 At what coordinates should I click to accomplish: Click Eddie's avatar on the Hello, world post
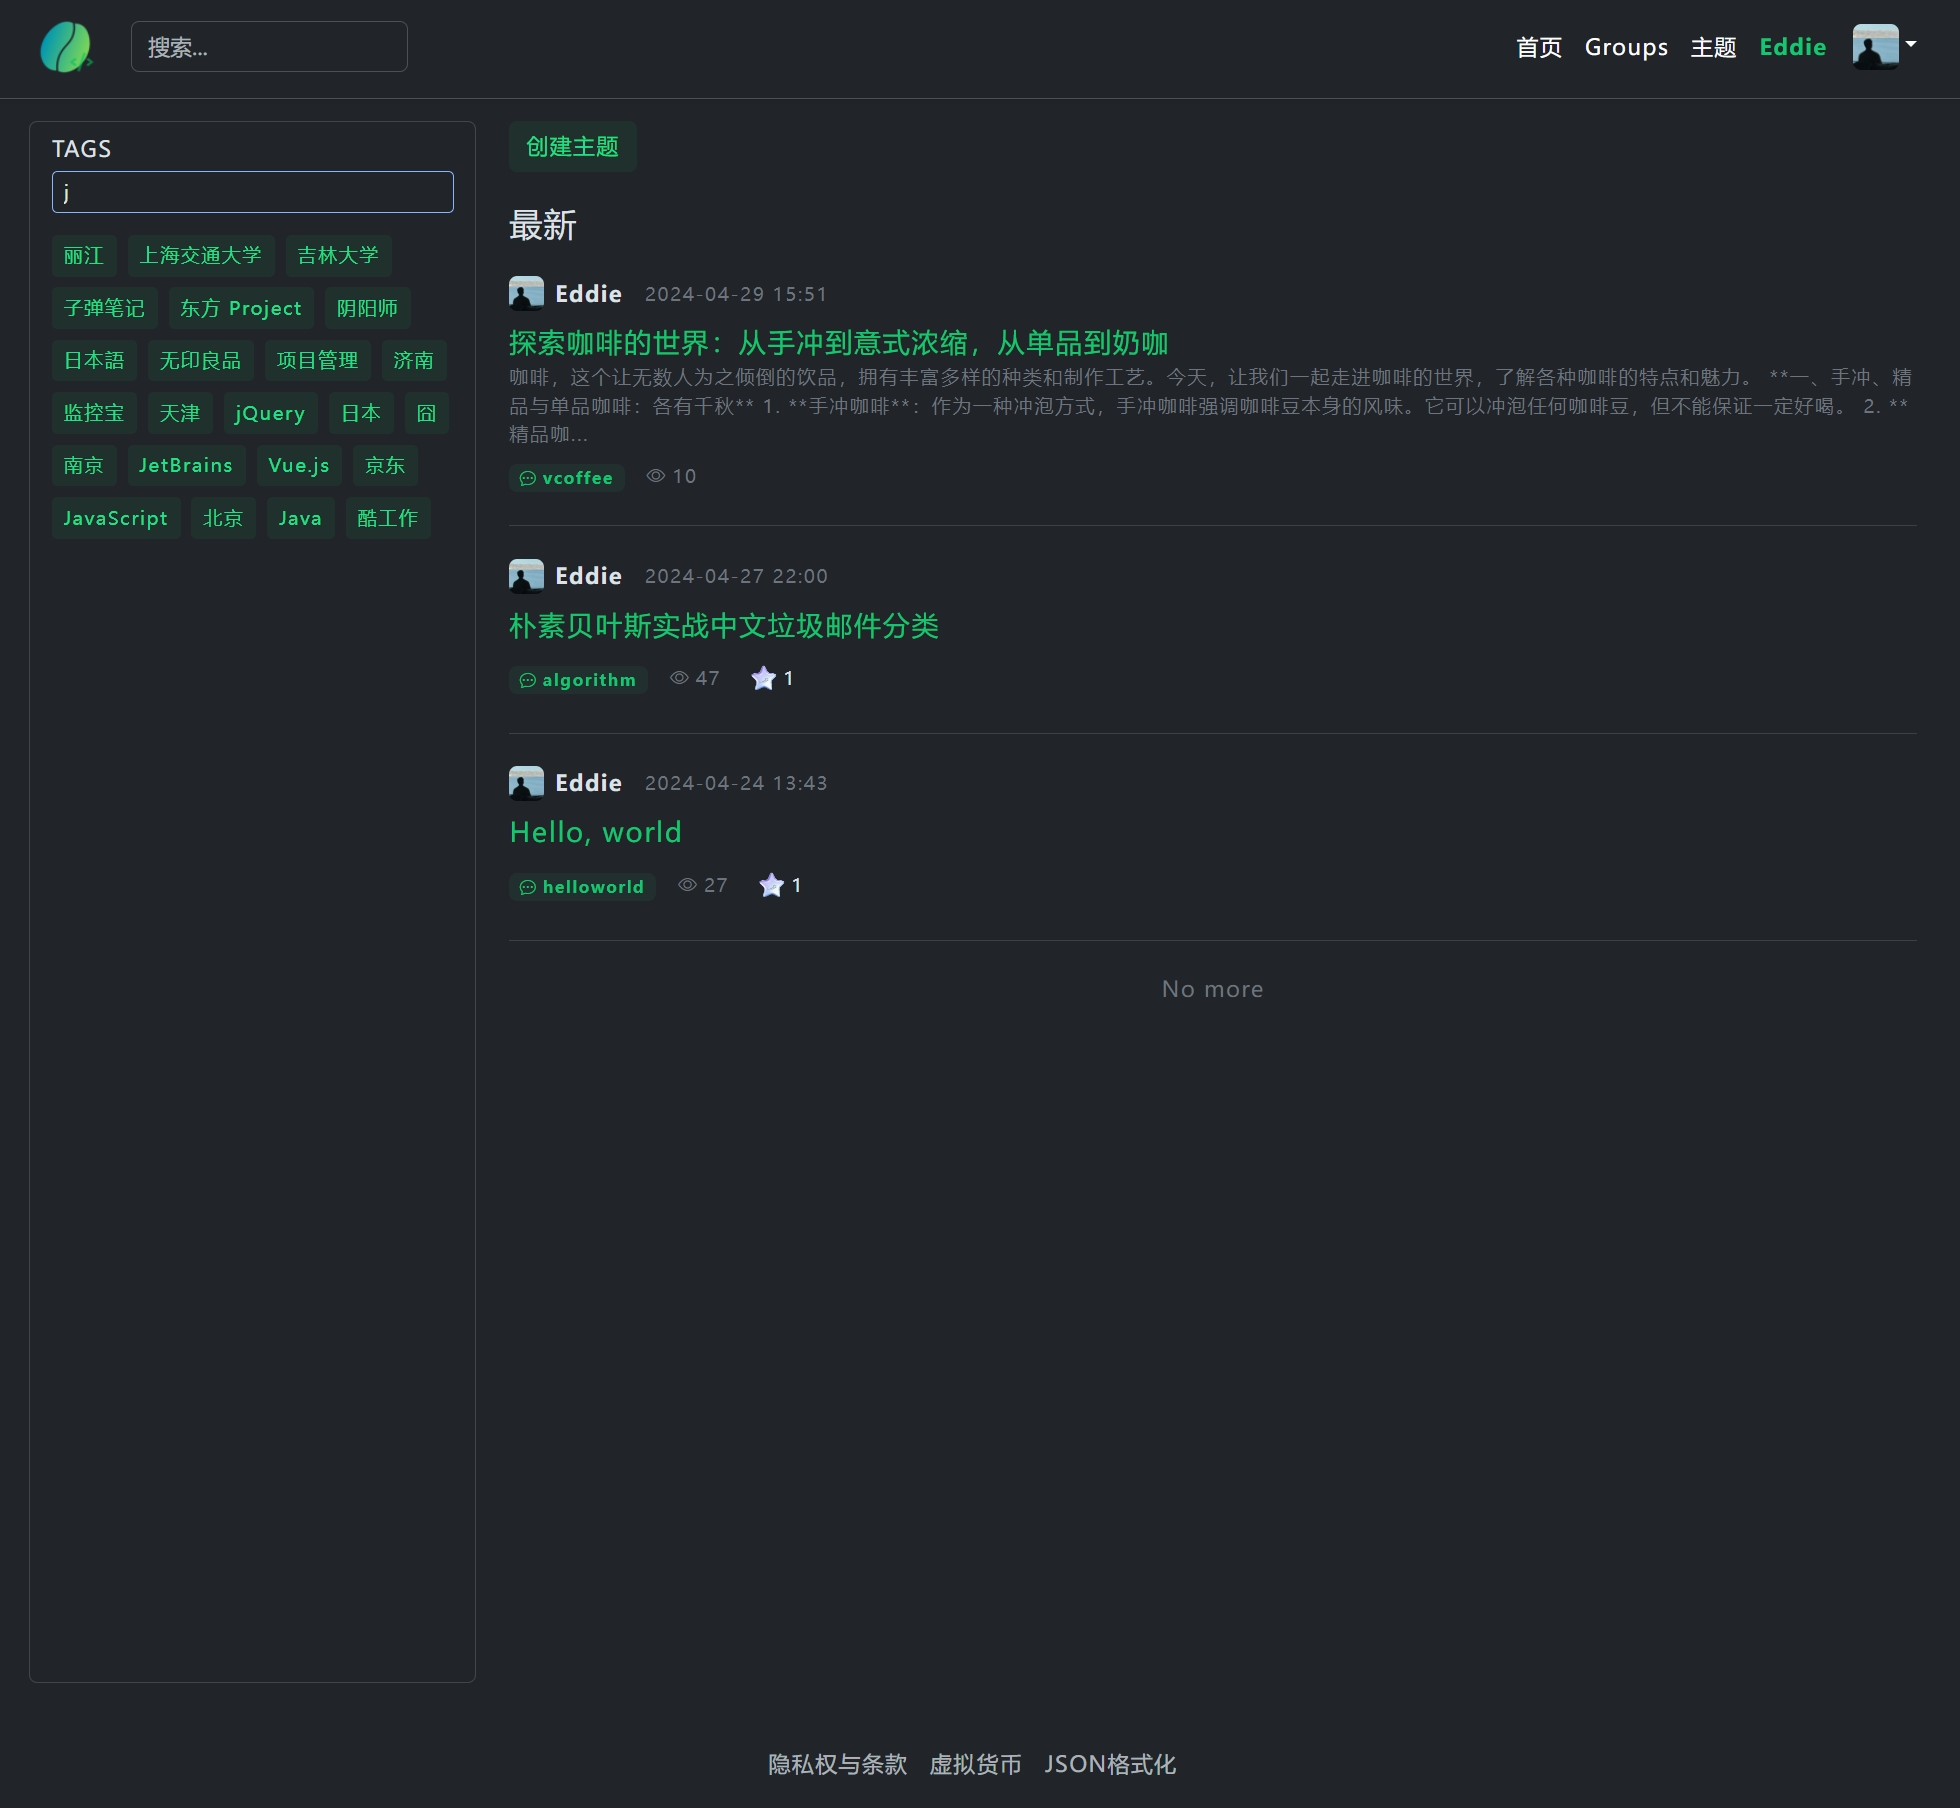point(526,783)
